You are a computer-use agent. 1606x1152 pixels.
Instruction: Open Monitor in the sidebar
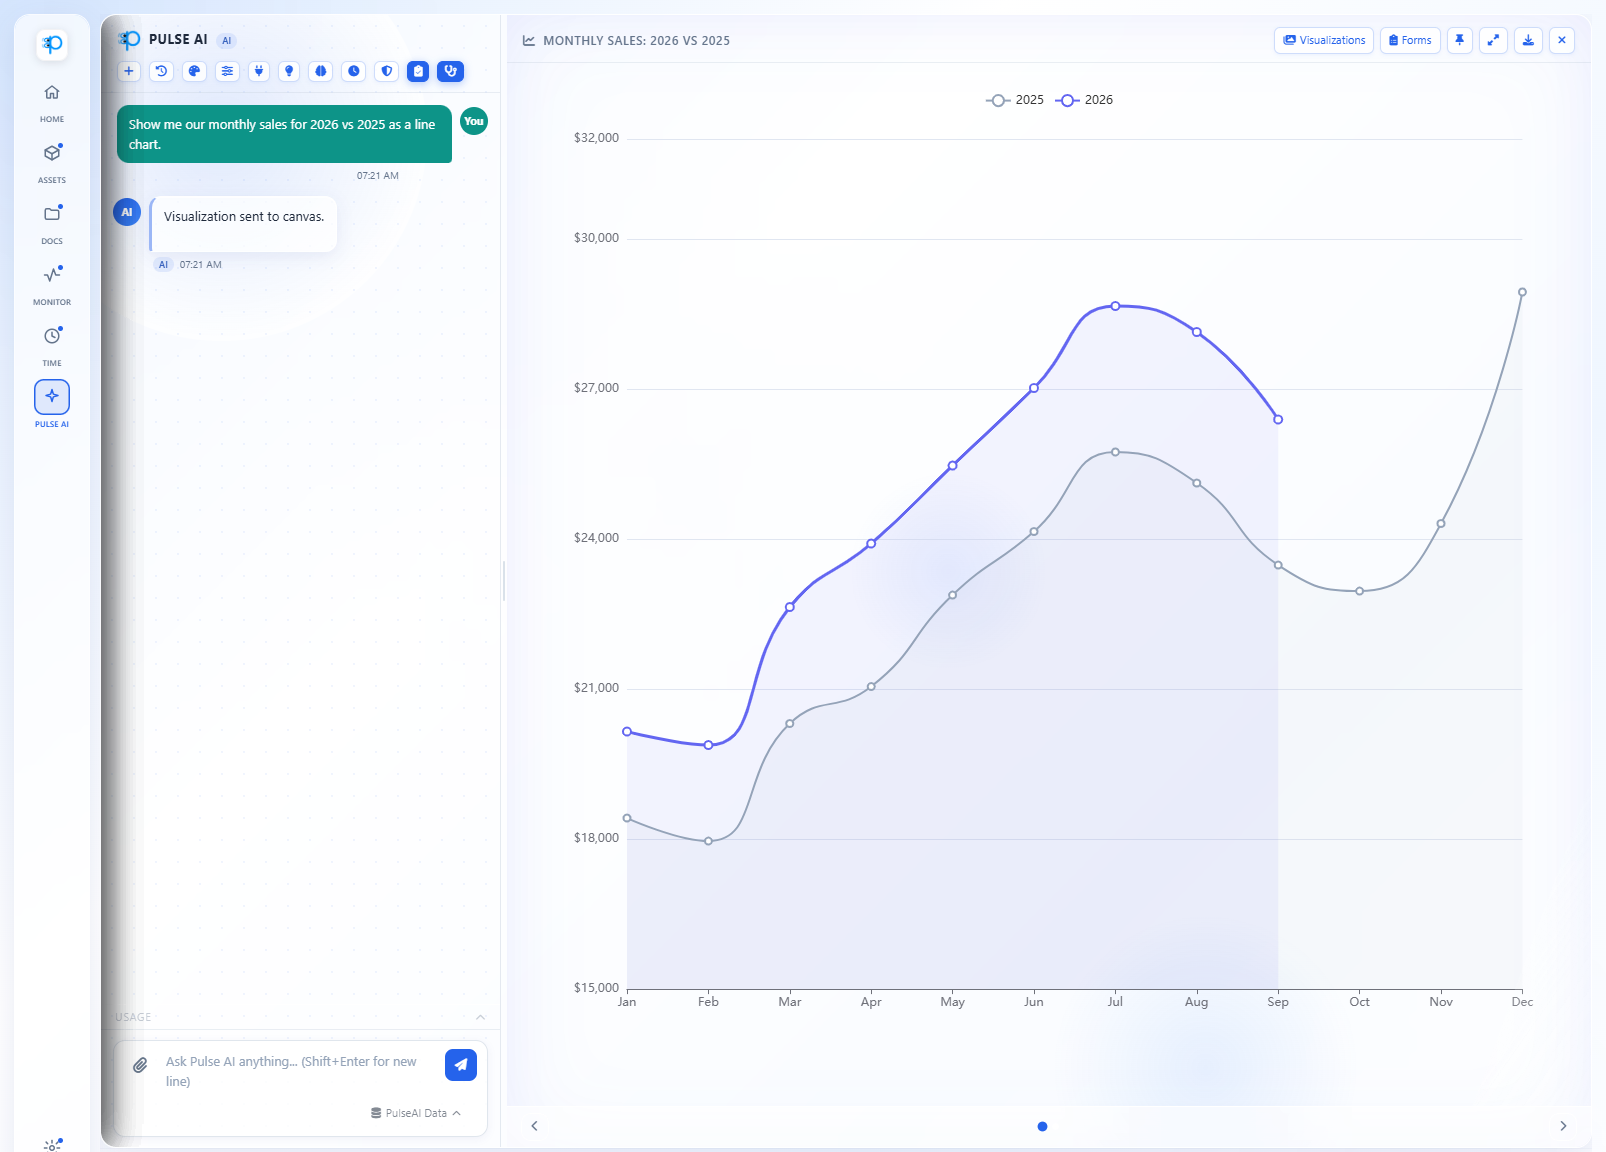click(52, 285)
